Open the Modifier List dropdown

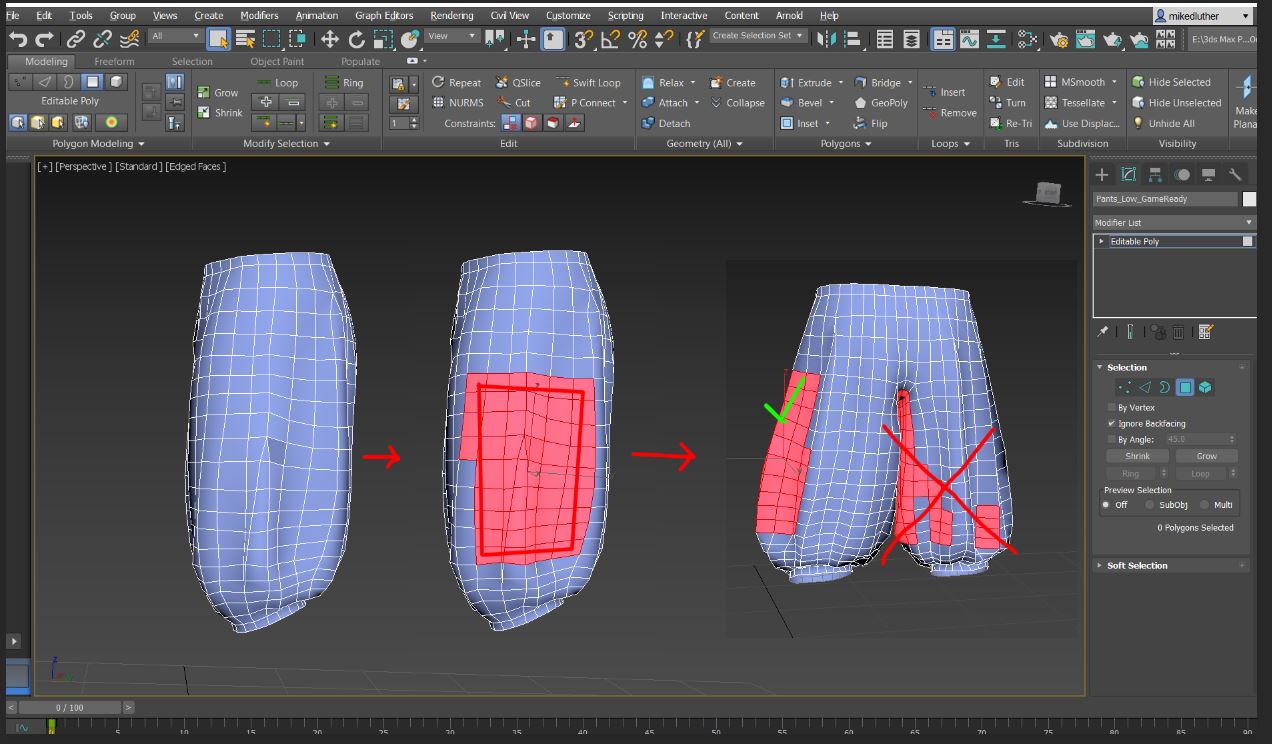tap(1248, 222)
